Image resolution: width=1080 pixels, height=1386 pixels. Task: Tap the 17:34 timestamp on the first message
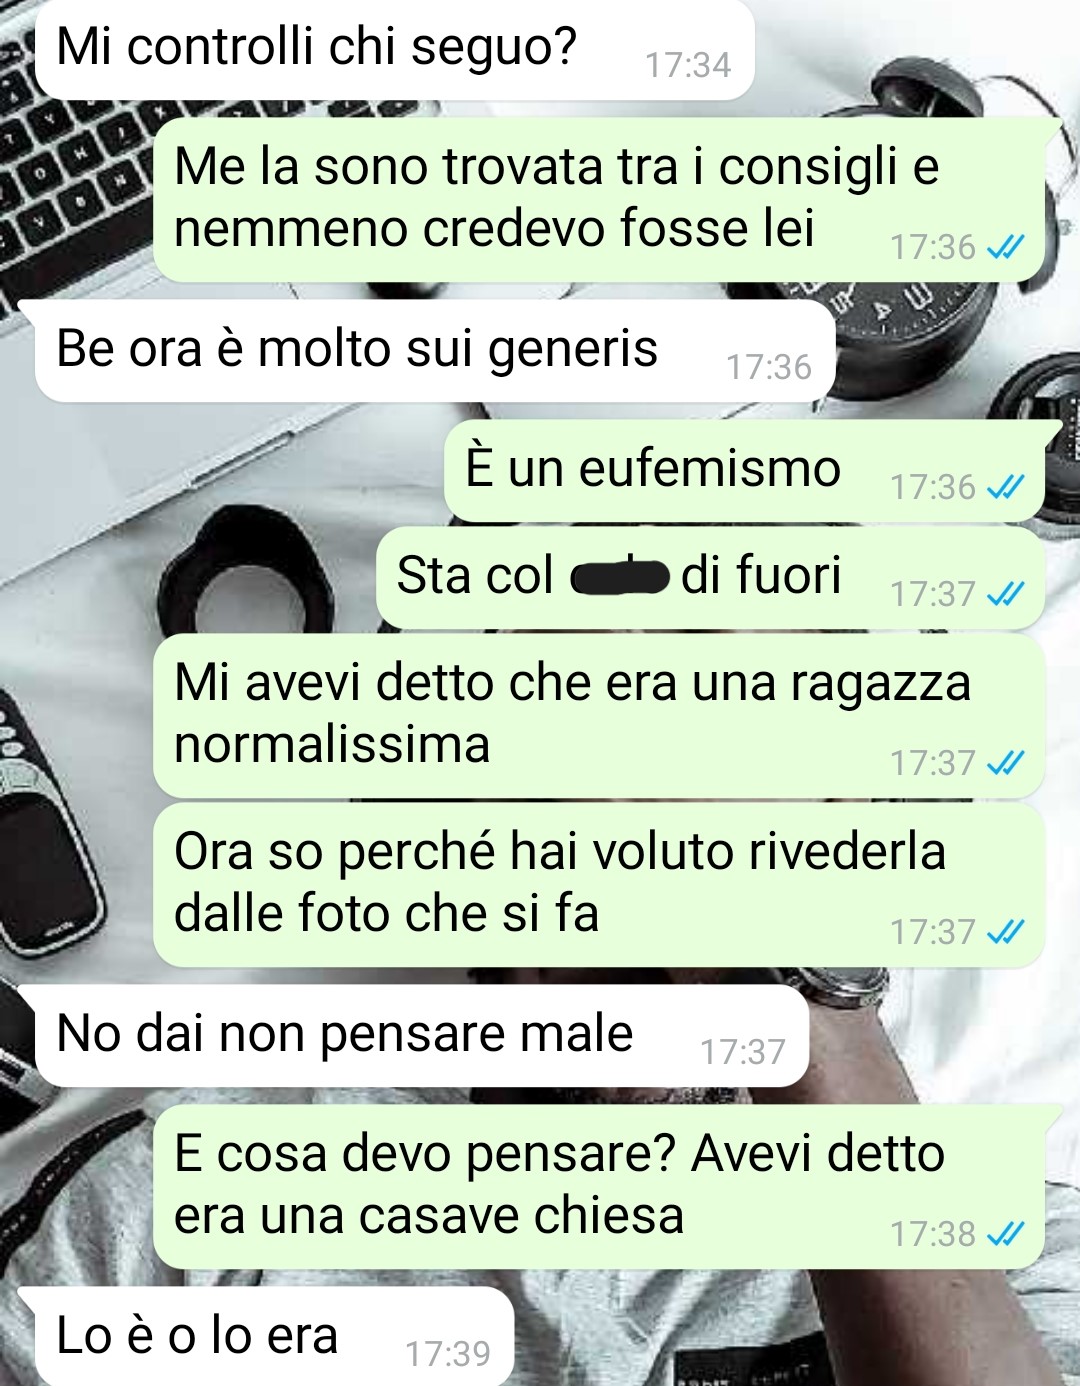pos(688,65)
